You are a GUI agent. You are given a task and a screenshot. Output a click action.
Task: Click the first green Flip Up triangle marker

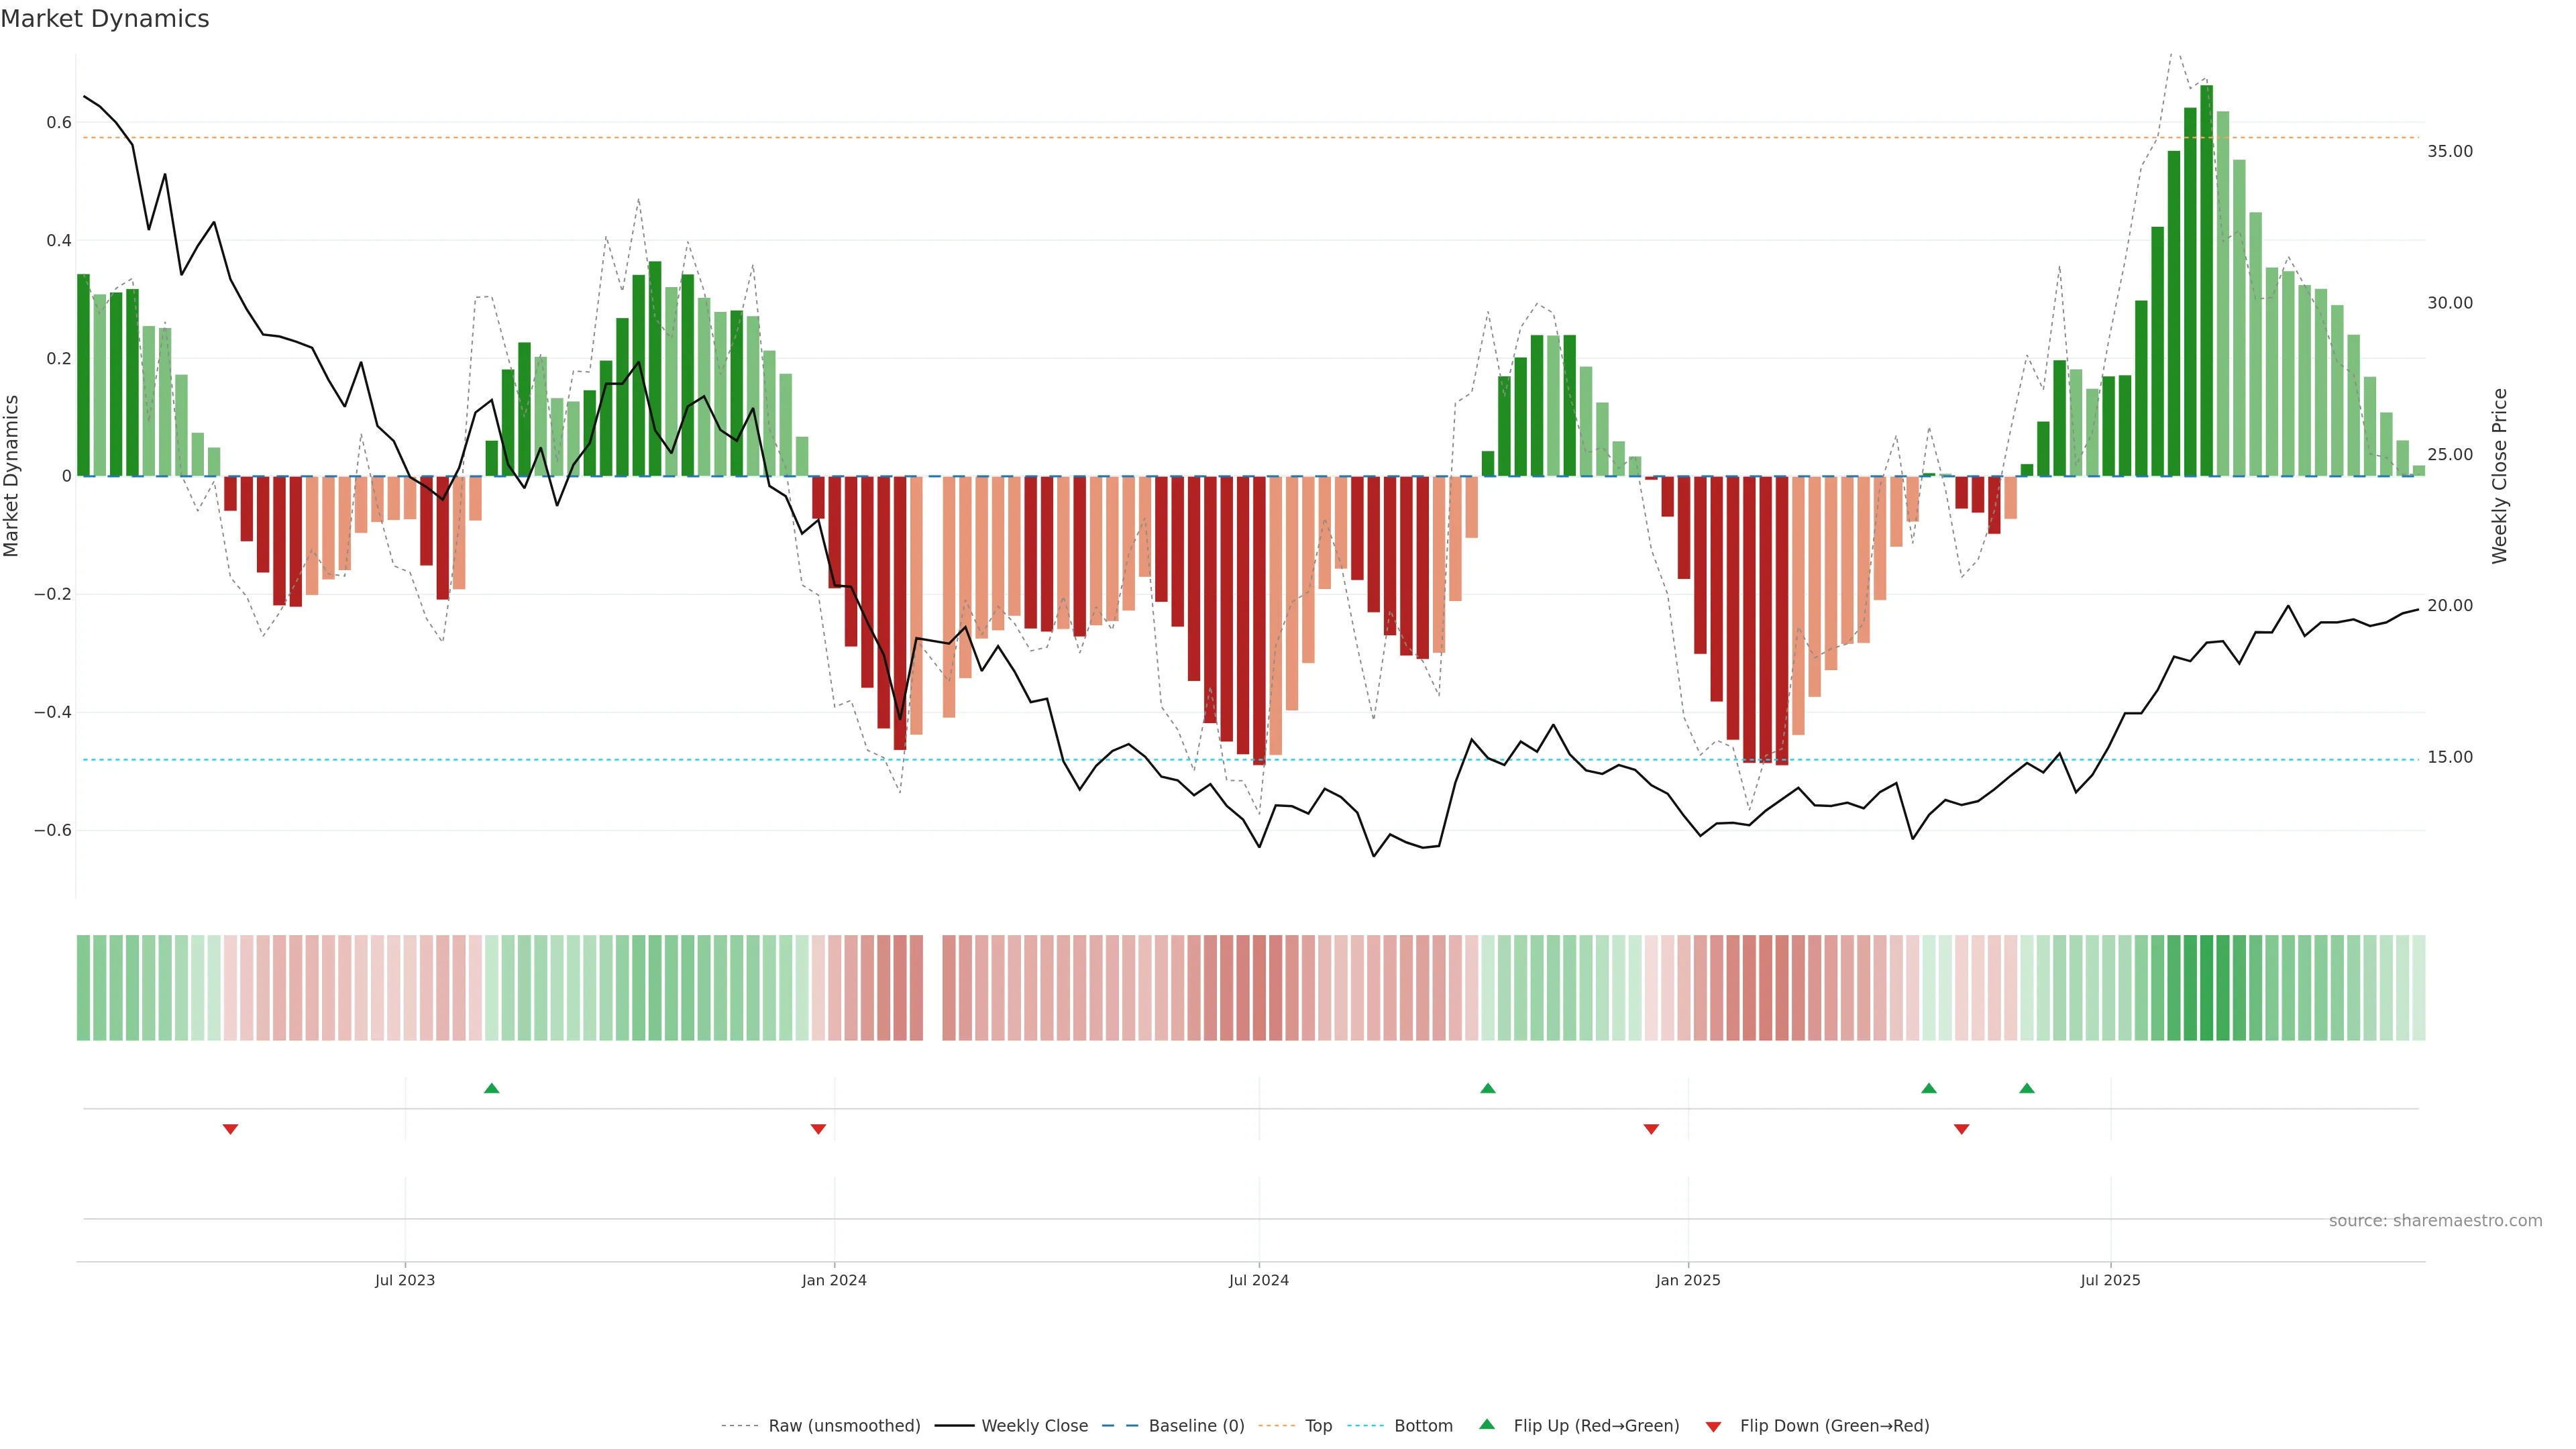point(491,1088)
